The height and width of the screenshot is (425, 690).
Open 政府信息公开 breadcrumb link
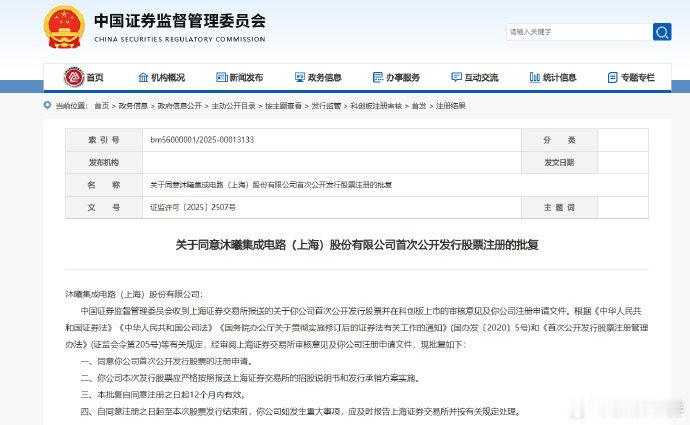point(180,106)
